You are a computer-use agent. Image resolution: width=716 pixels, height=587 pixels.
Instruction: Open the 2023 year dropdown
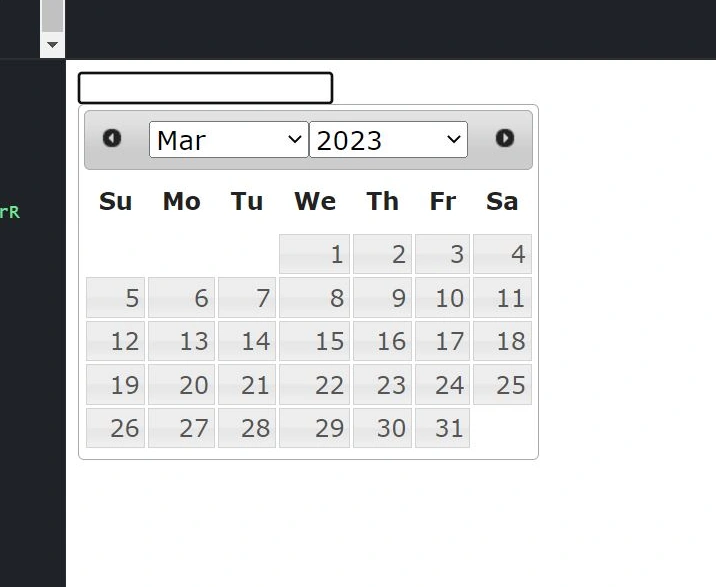(x=389, y=140)
